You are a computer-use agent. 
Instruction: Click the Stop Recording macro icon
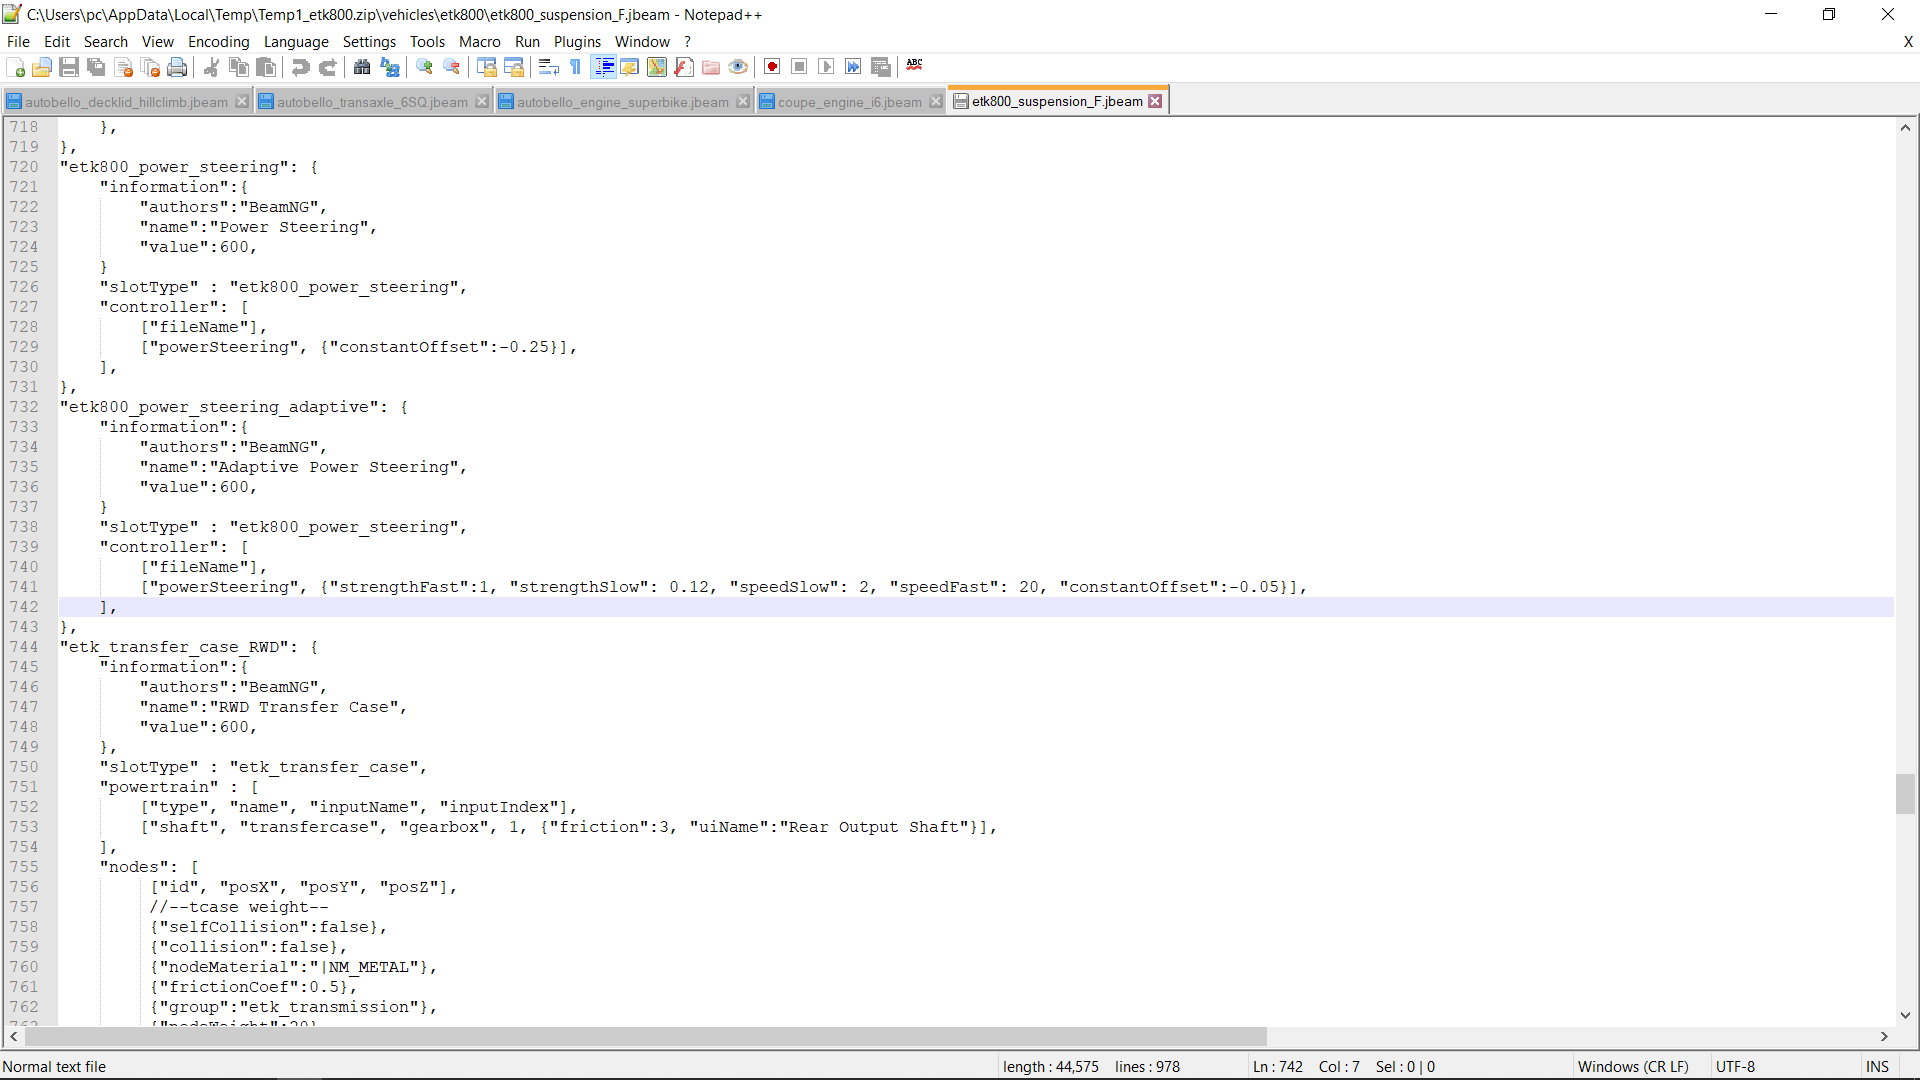coord(799,67)
